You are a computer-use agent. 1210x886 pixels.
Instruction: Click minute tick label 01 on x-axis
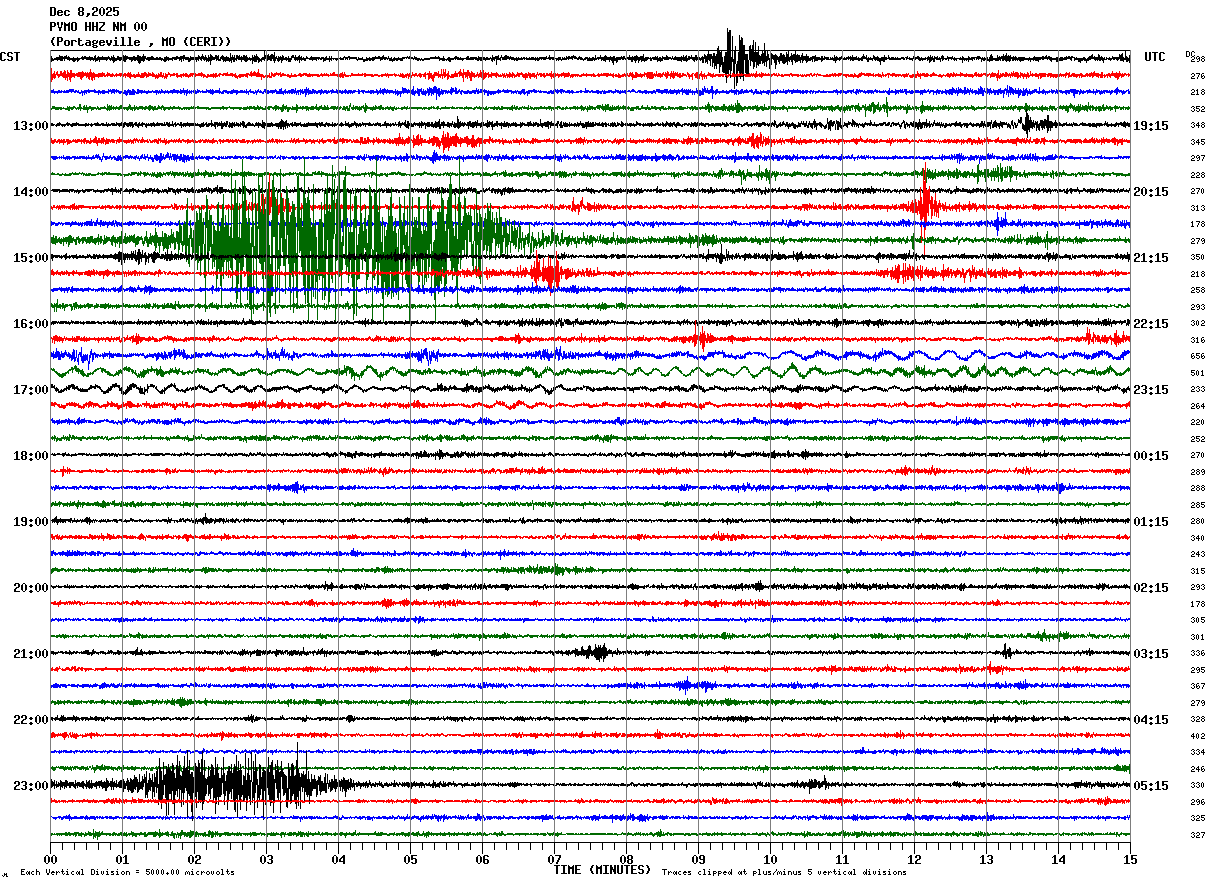tap(123, 859)
